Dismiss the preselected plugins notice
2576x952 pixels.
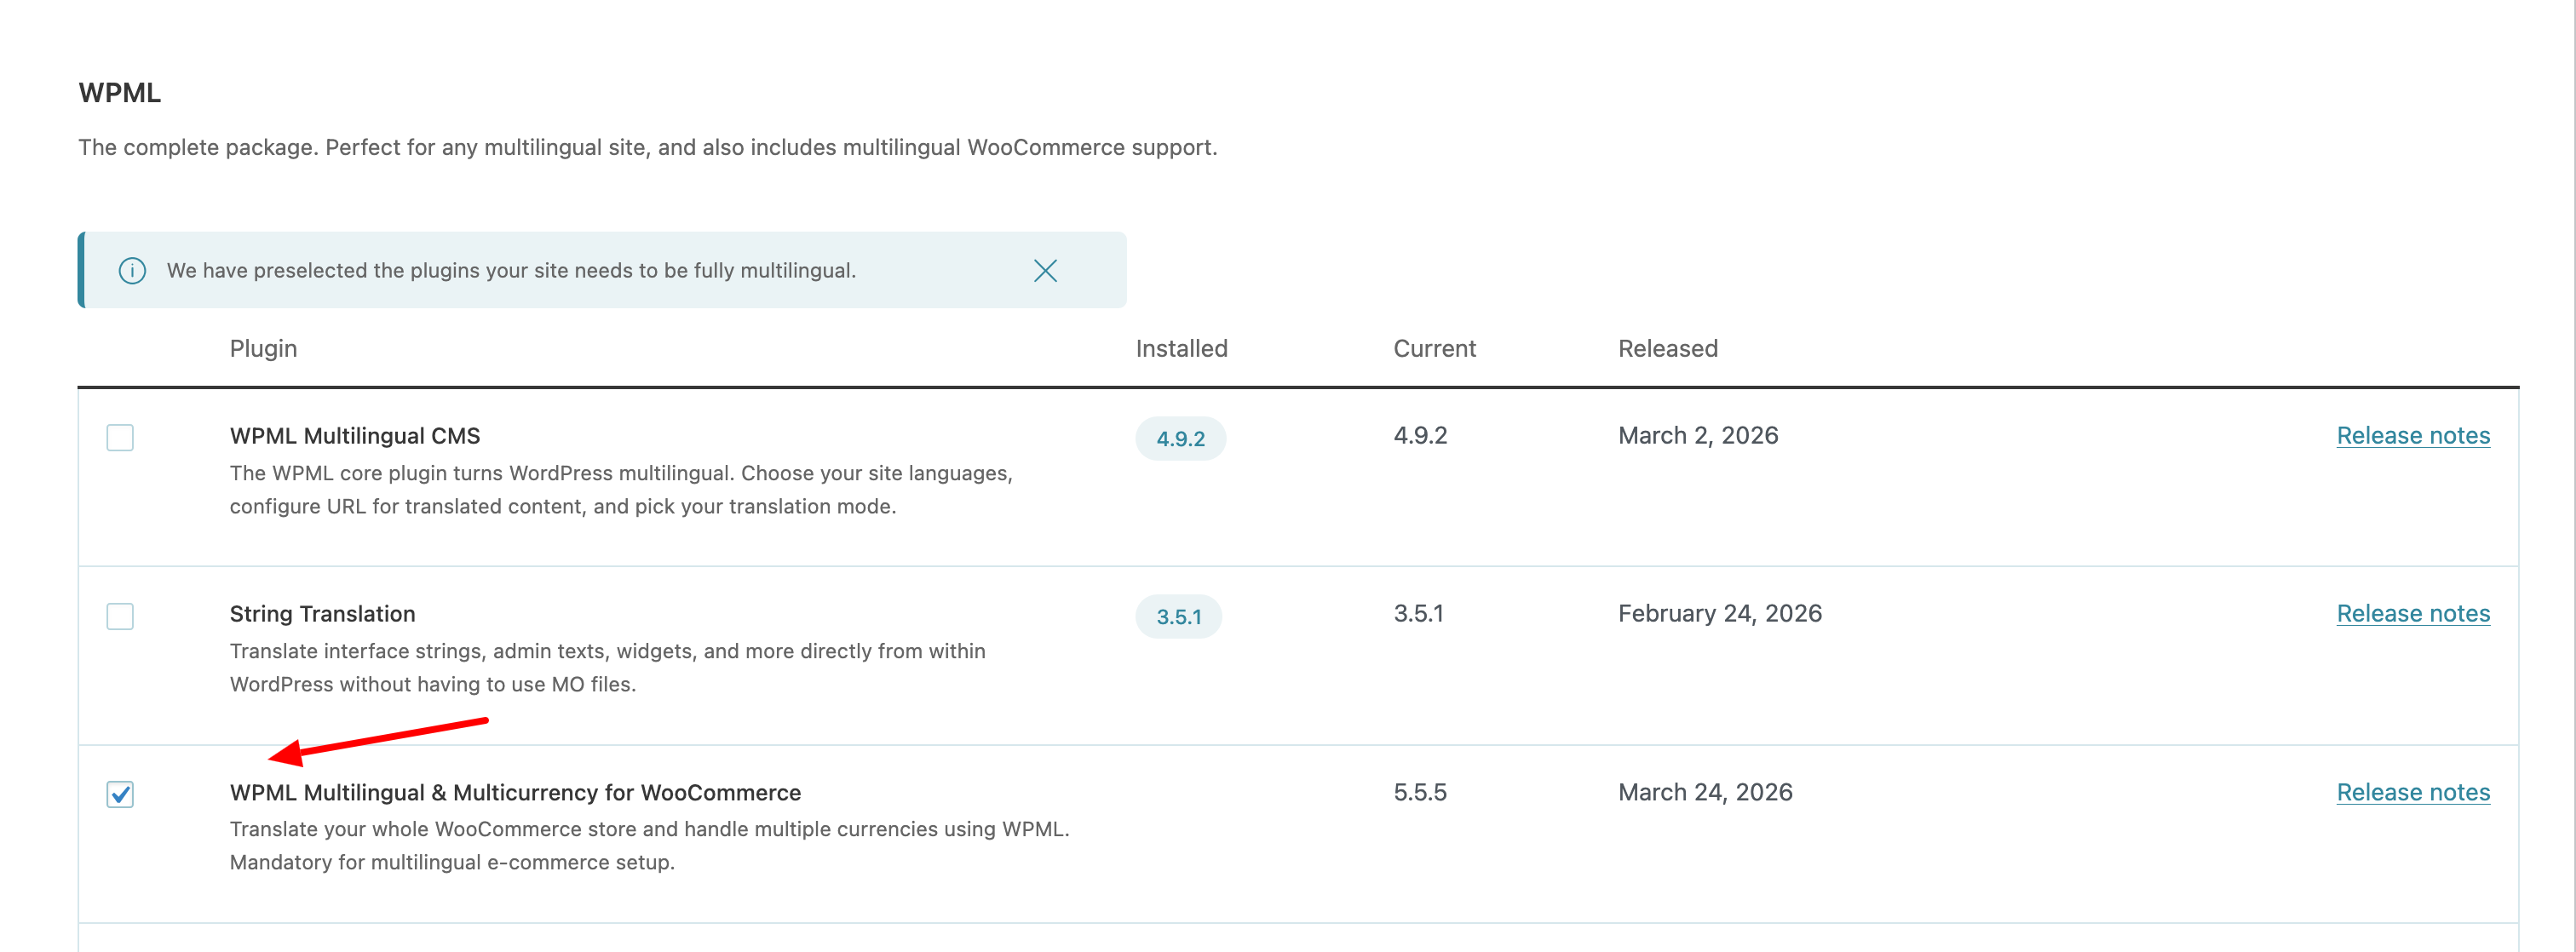click(x=1045, y=271)
